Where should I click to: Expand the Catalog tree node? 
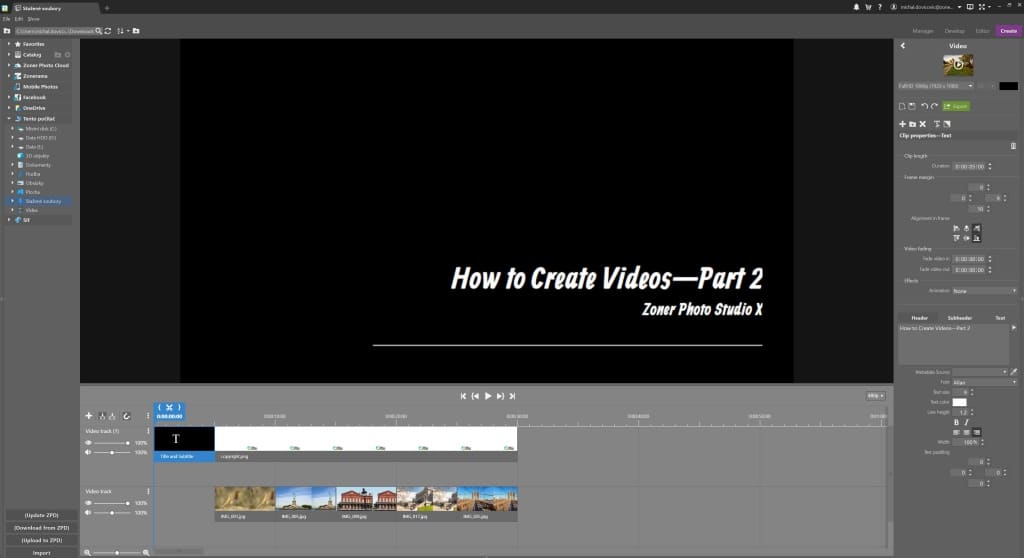8,55
